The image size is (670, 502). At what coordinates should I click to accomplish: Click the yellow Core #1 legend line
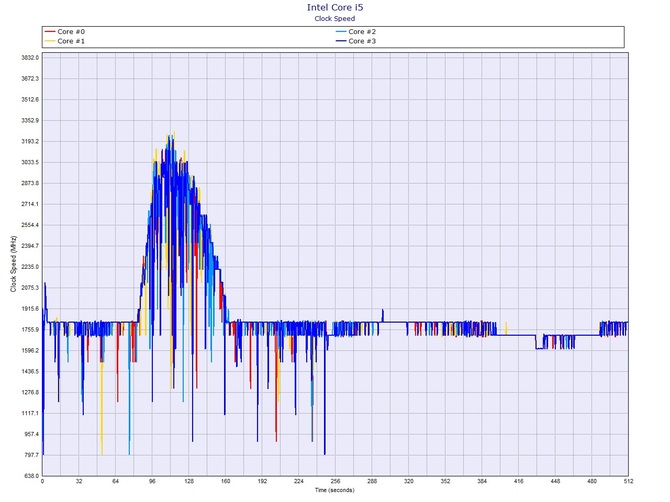50,41
